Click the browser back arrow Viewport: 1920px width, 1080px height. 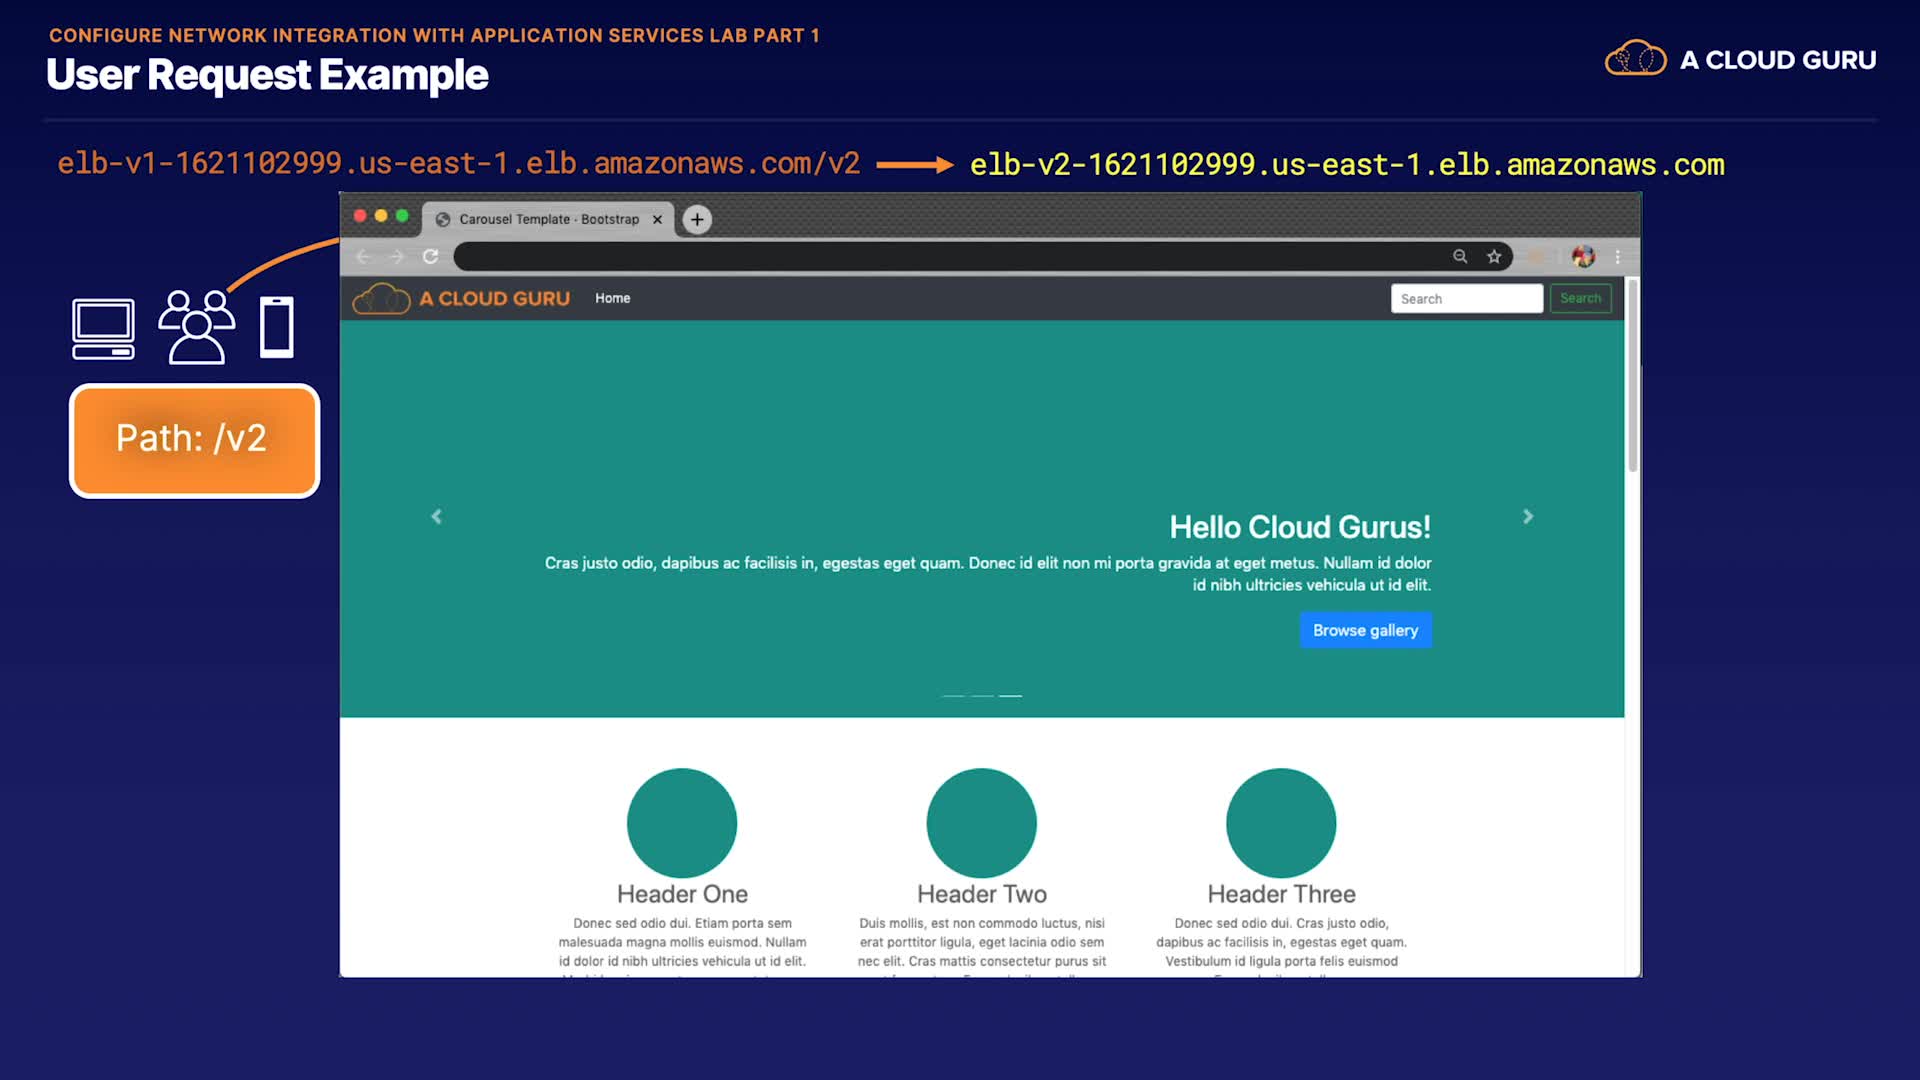click(x=363, y=257)
